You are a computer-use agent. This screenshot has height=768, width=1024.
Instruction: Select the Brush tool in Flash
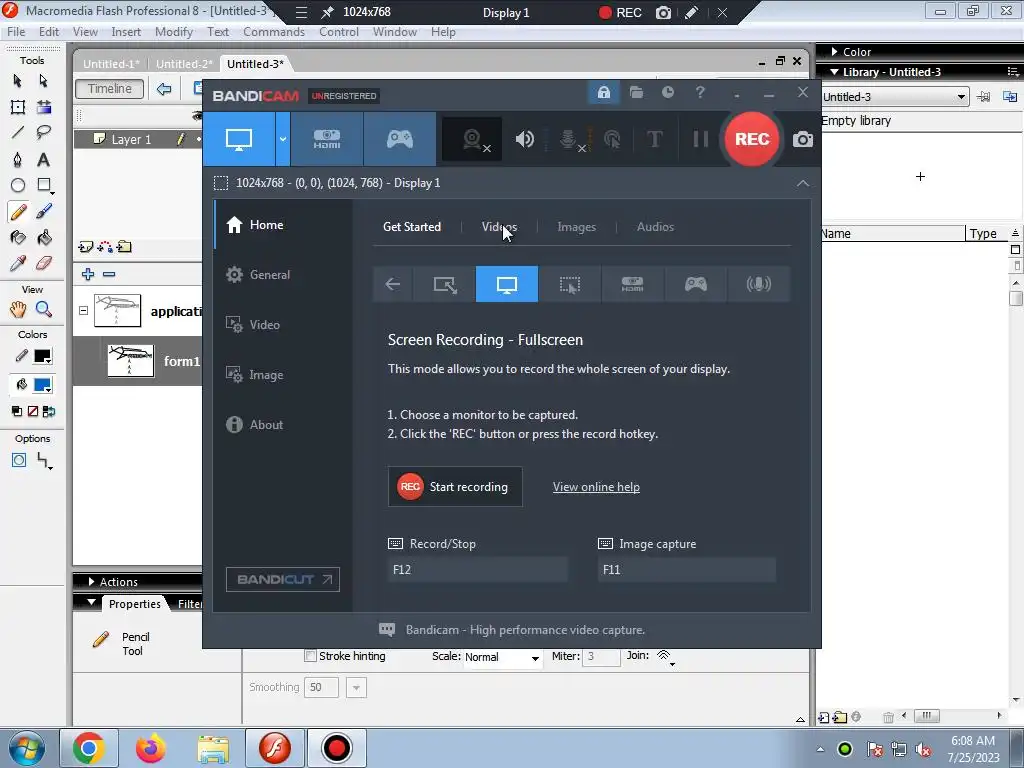click(x=43, y=212)
